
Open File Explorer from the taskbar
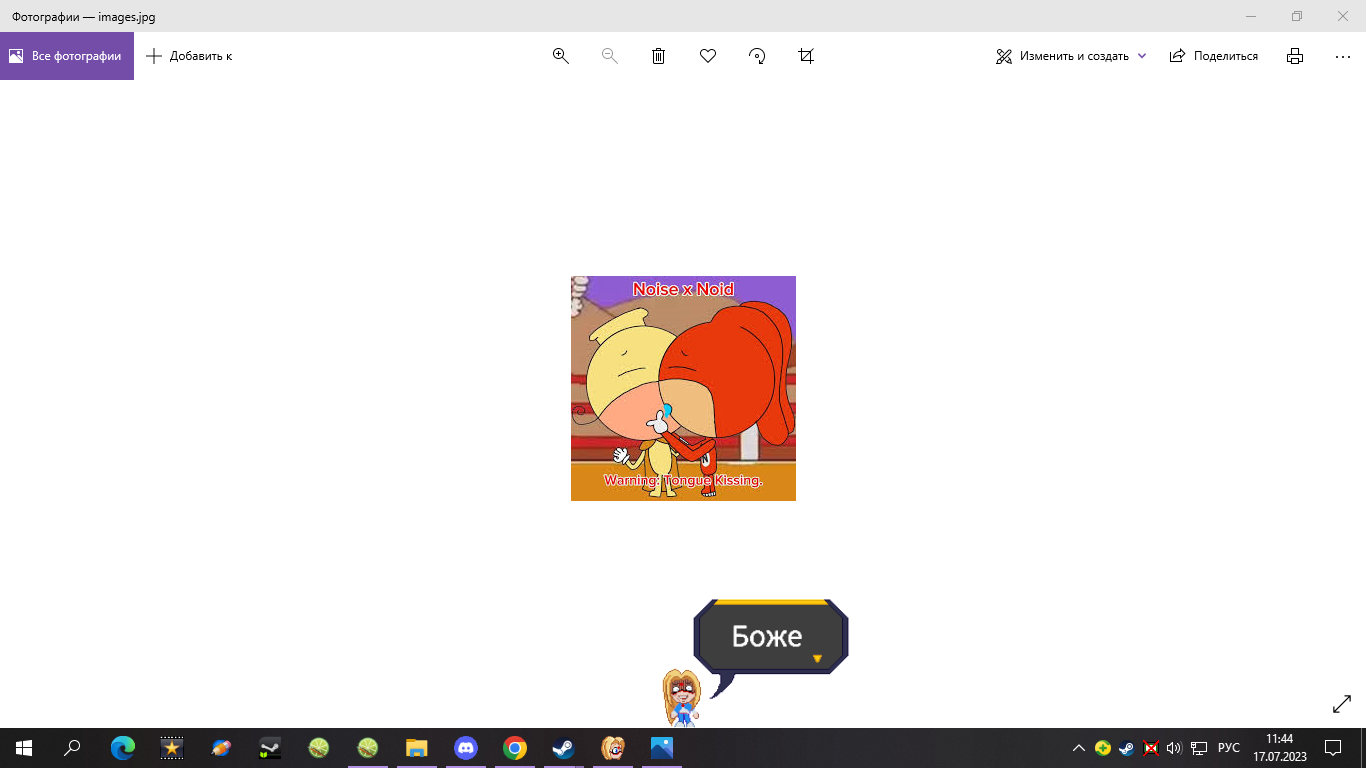[x=417, y=748]
